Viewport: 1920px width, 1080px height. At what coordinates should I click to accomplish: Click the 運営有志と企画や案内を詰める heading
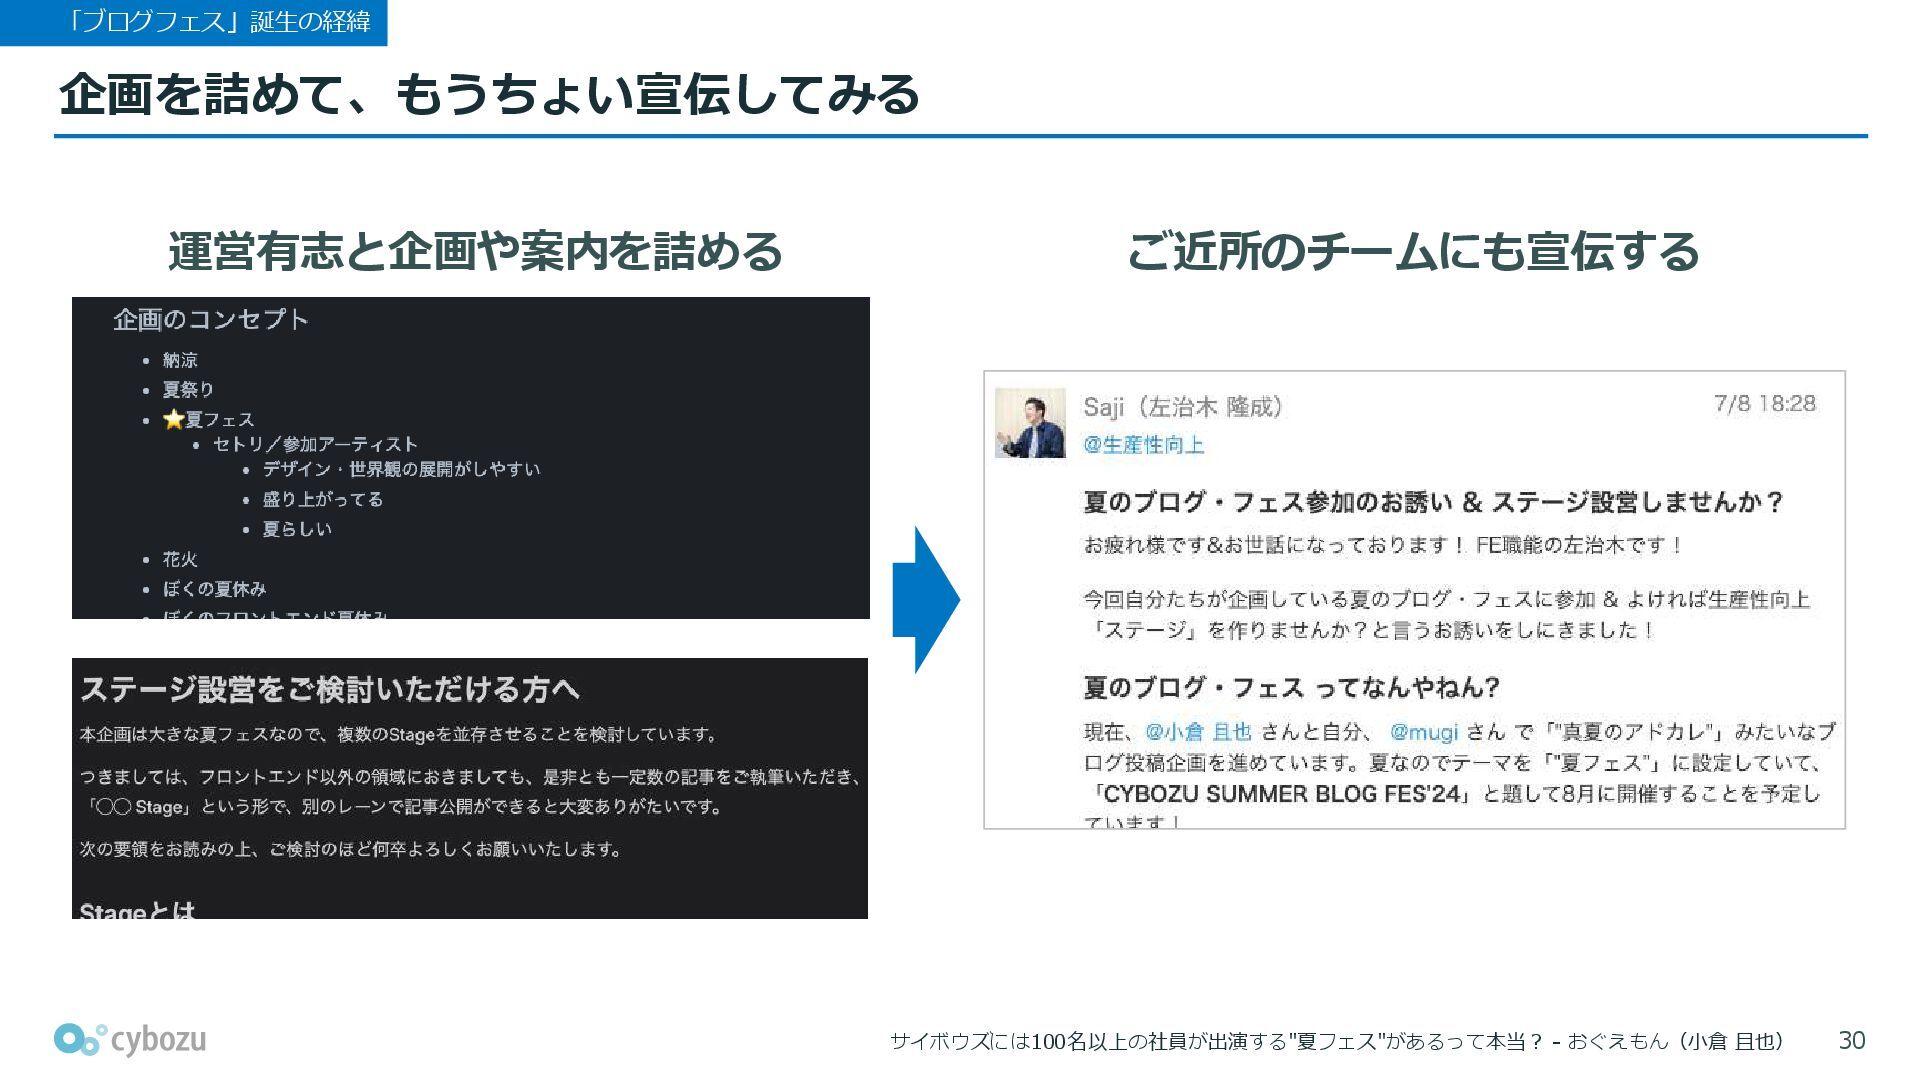coord(475,251)
